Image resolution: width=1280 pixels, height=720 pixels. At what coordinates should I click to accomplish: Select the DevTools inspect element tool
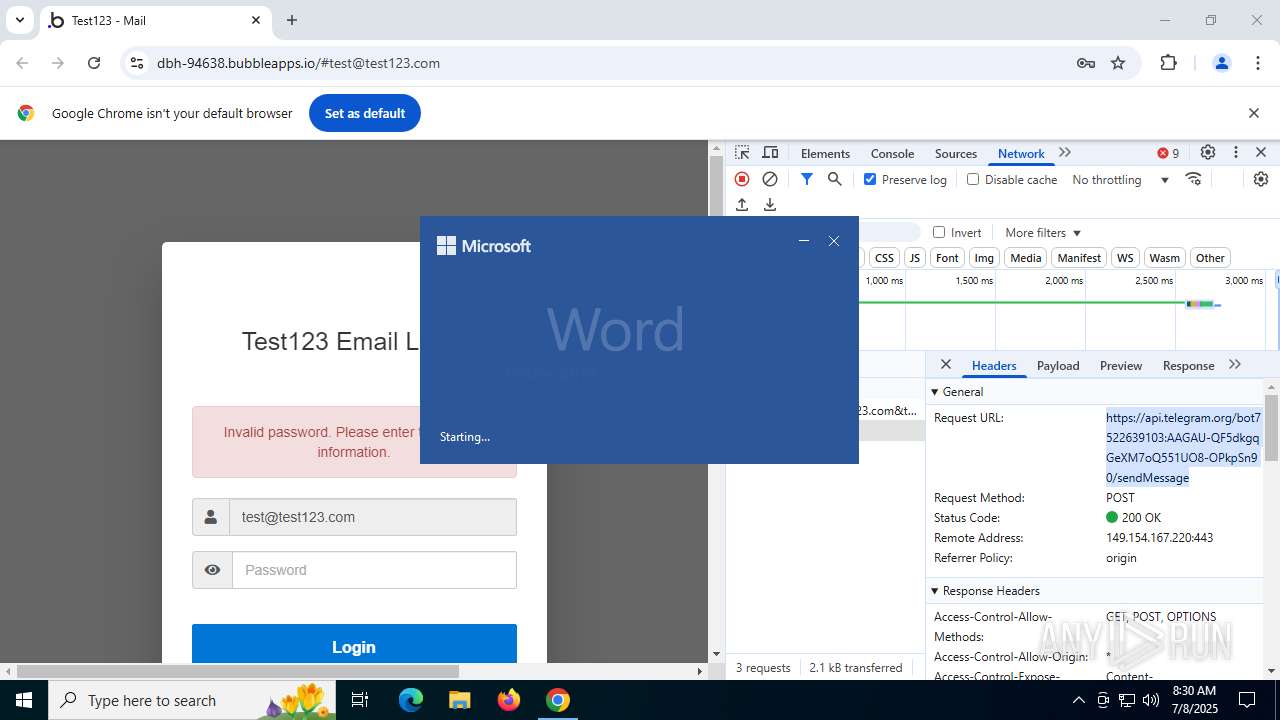coord(742,153)
